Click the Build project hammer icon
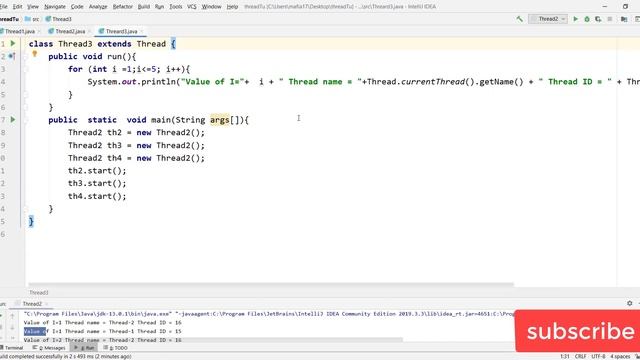This screenshot has width=640, height=360. point(520,19)
